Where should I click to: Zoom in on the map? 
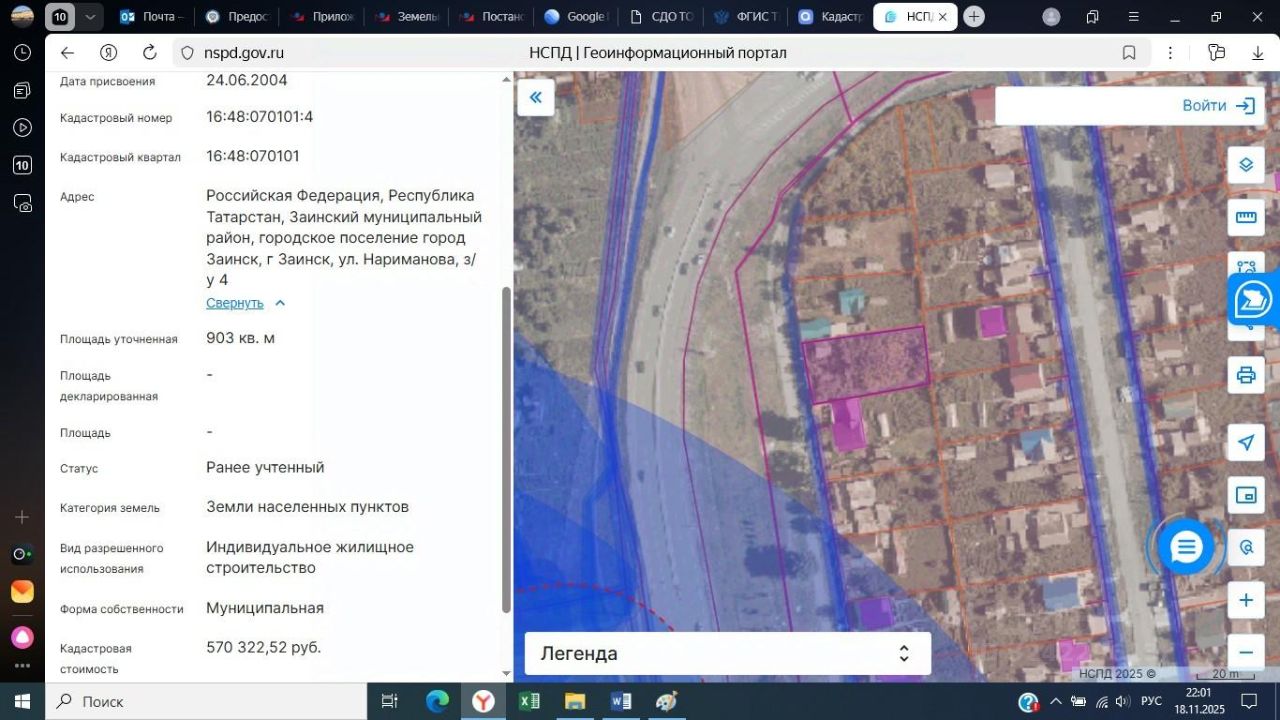(1246, 600)
